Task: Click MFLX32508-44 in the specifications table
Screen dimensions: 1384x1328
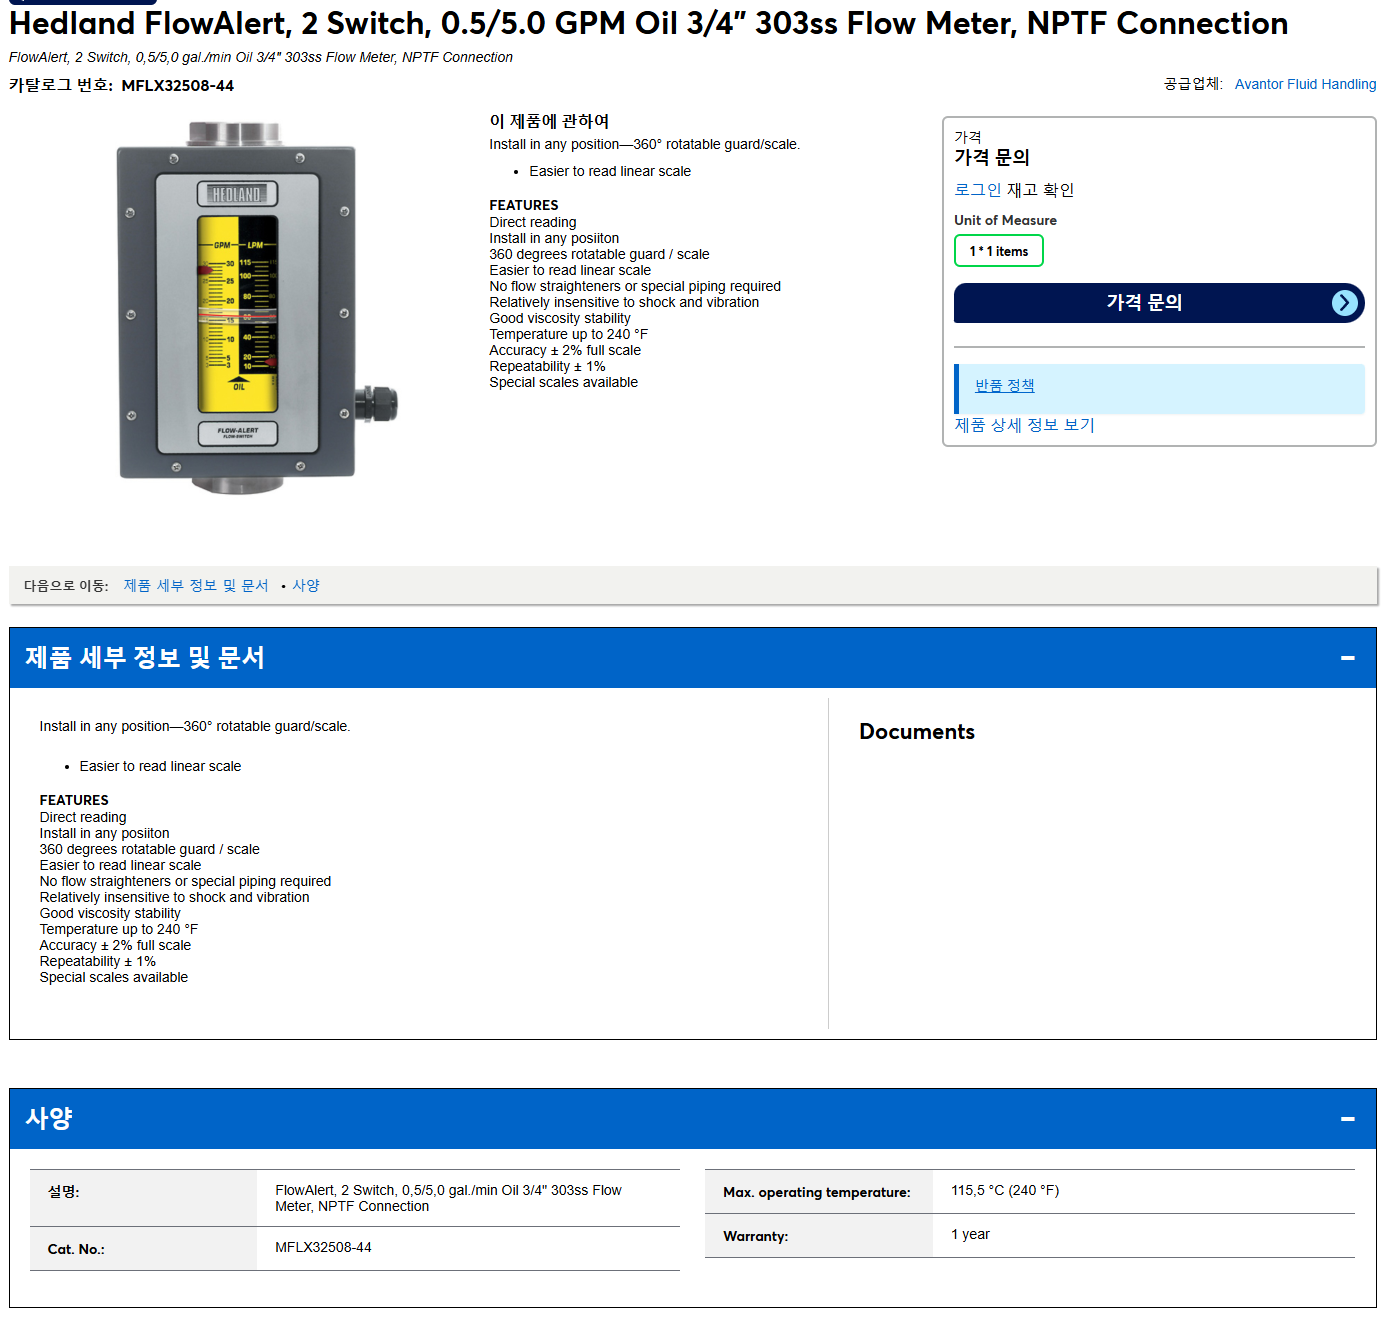Action: (x=323, y=1248)
